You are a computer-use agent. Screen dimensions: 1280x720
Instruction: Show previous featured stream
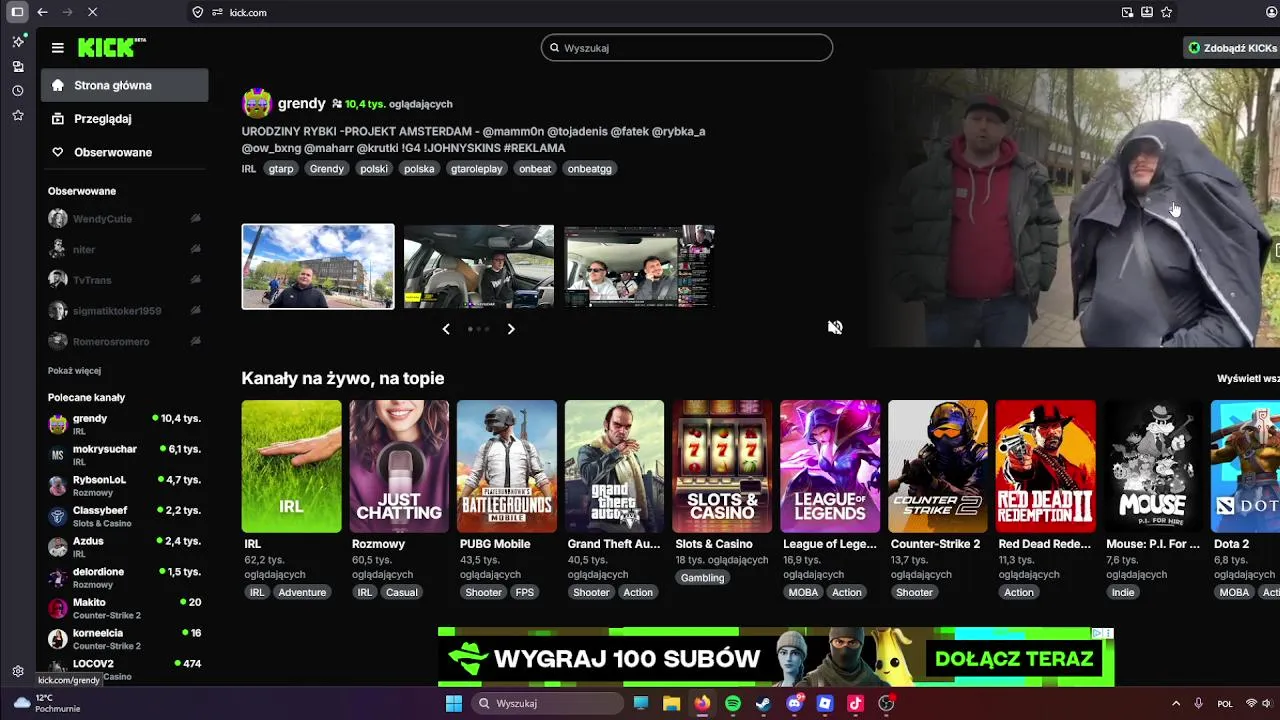tap(446, 329)
